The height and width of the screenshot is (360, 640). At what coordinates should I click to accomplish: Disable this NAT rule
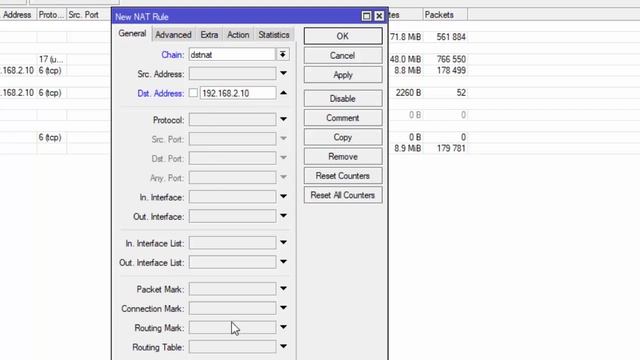click(x=343, y=98)
